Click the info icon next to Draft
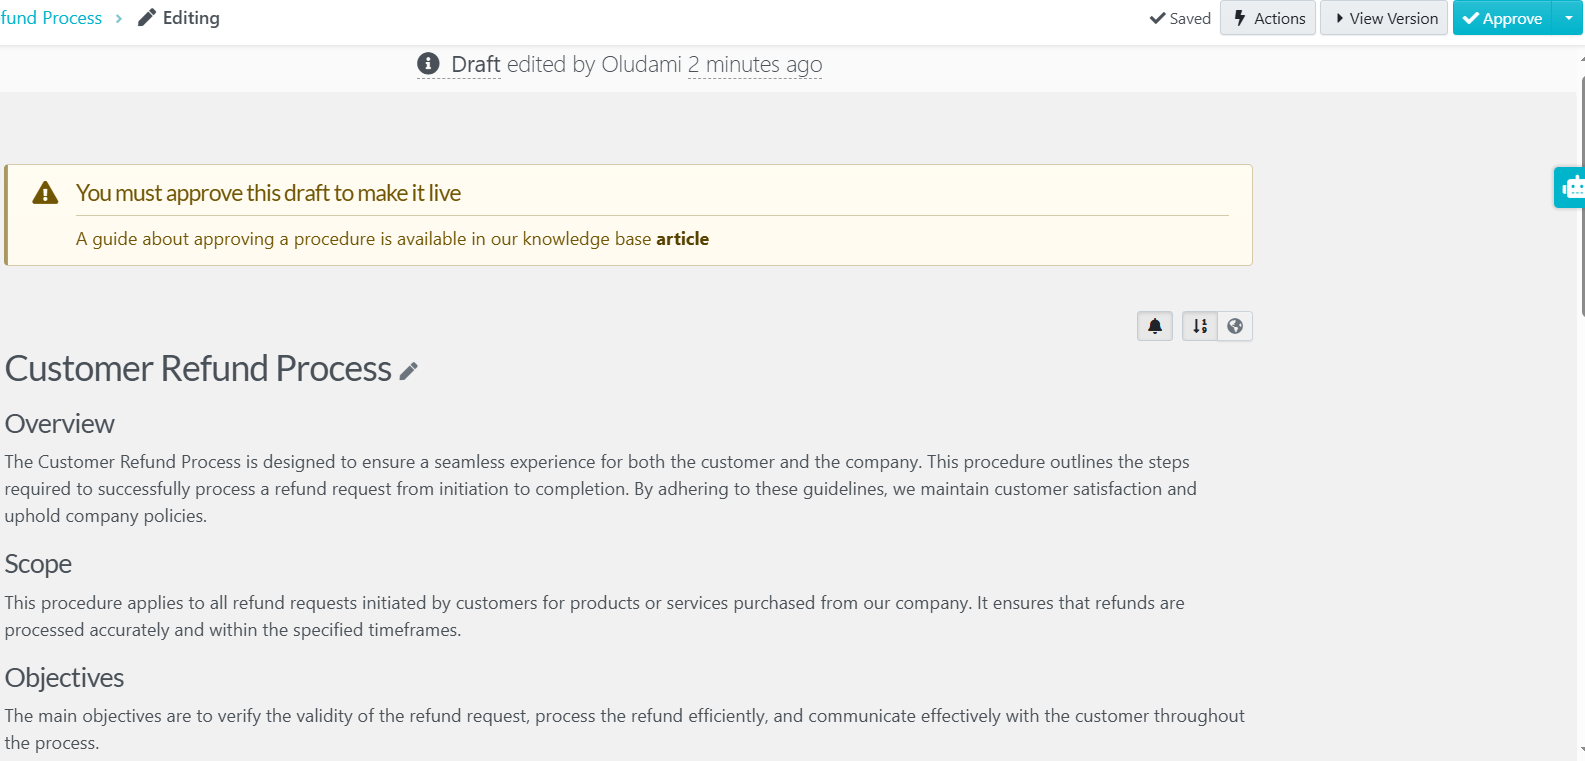Viewport: 1585px width, 761px height. (x=428, y=64)
